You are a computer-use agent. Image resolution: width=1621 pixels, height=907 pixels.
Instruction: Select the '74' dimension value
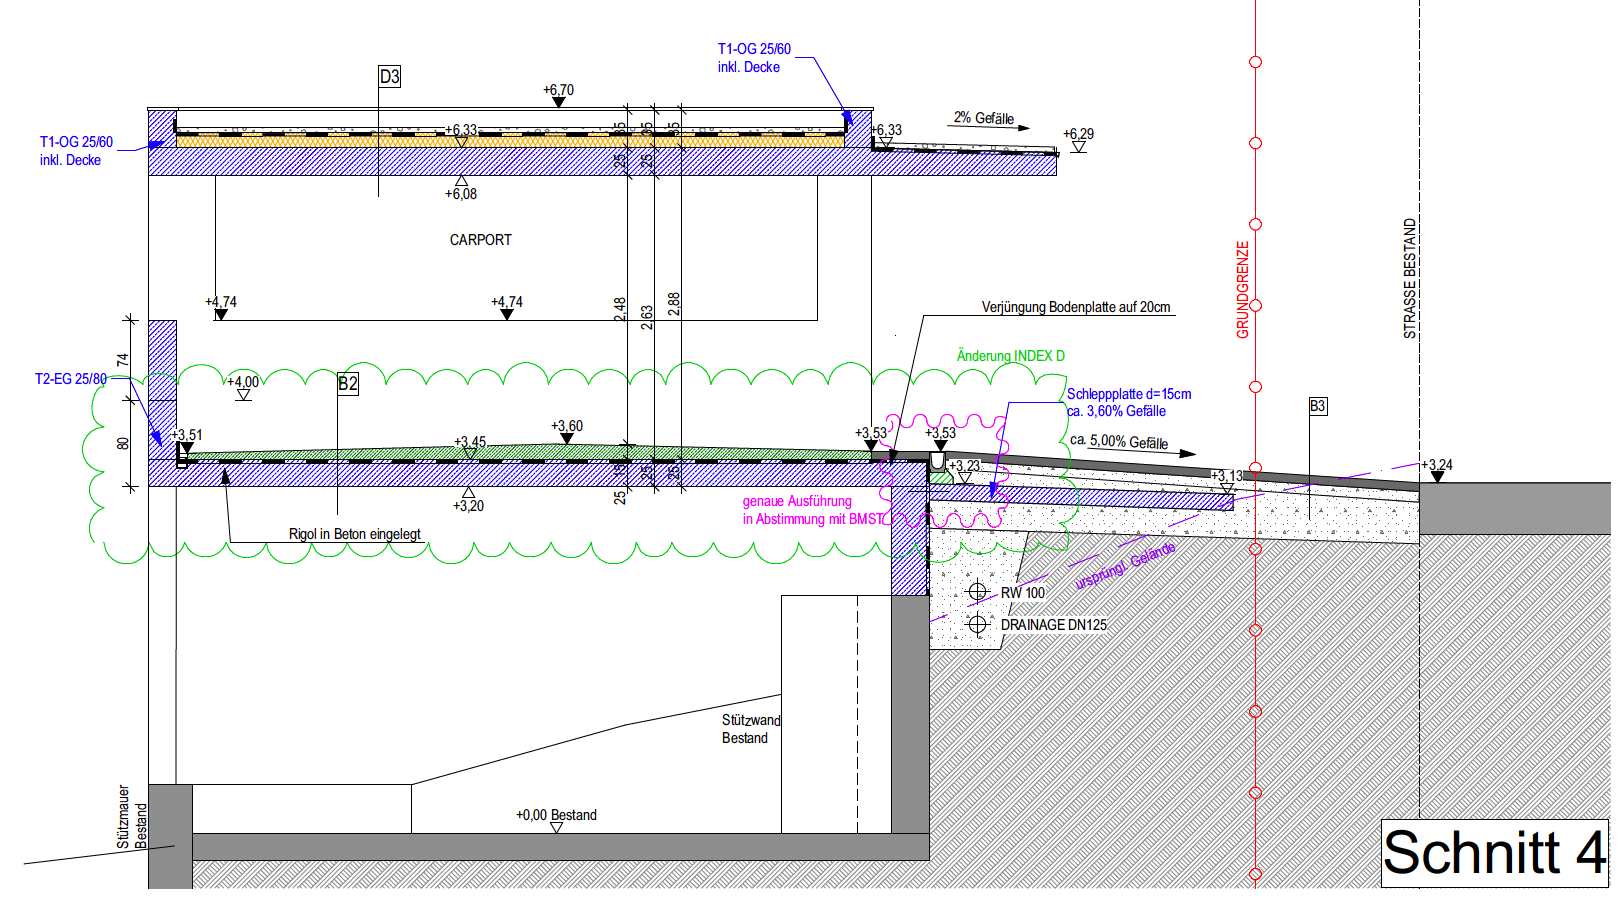(122, 360)
